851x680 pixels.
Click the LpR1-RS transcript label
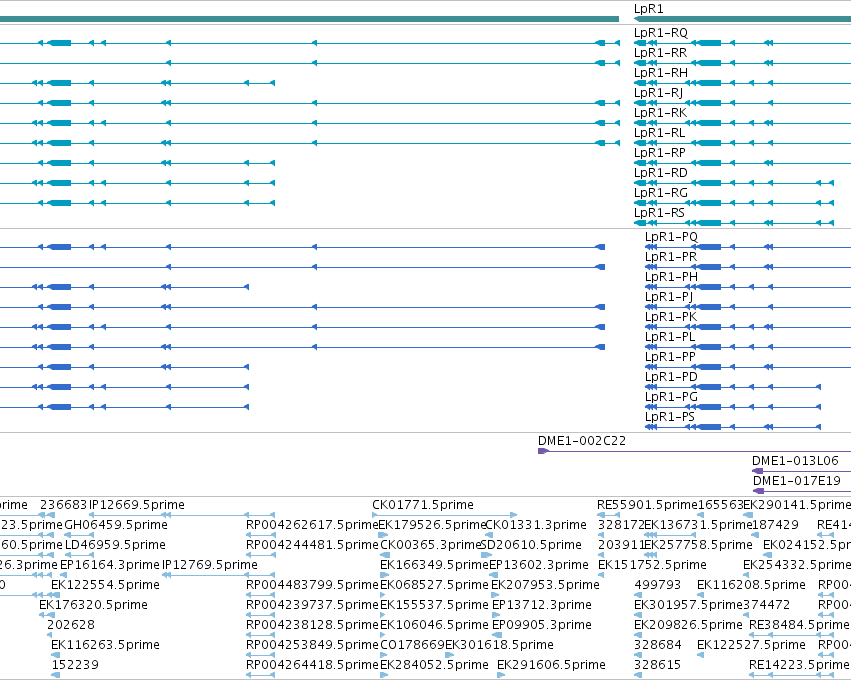coord(659,213)
